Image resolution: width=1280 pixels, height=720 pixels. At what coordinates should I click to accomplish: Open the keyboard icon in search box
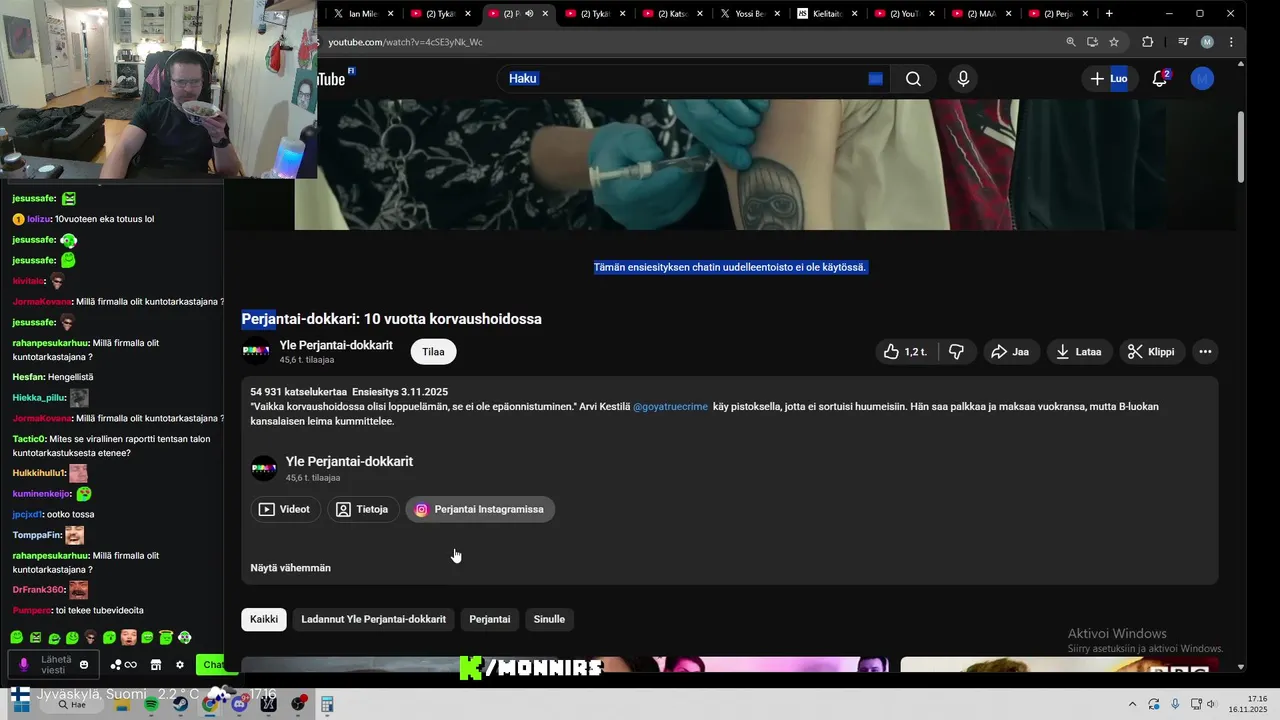coord(875,79)
